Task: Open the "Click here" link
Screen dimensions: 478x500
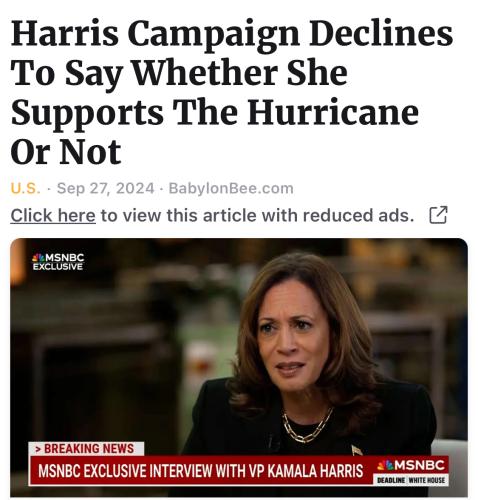Action: coord(53,215)
